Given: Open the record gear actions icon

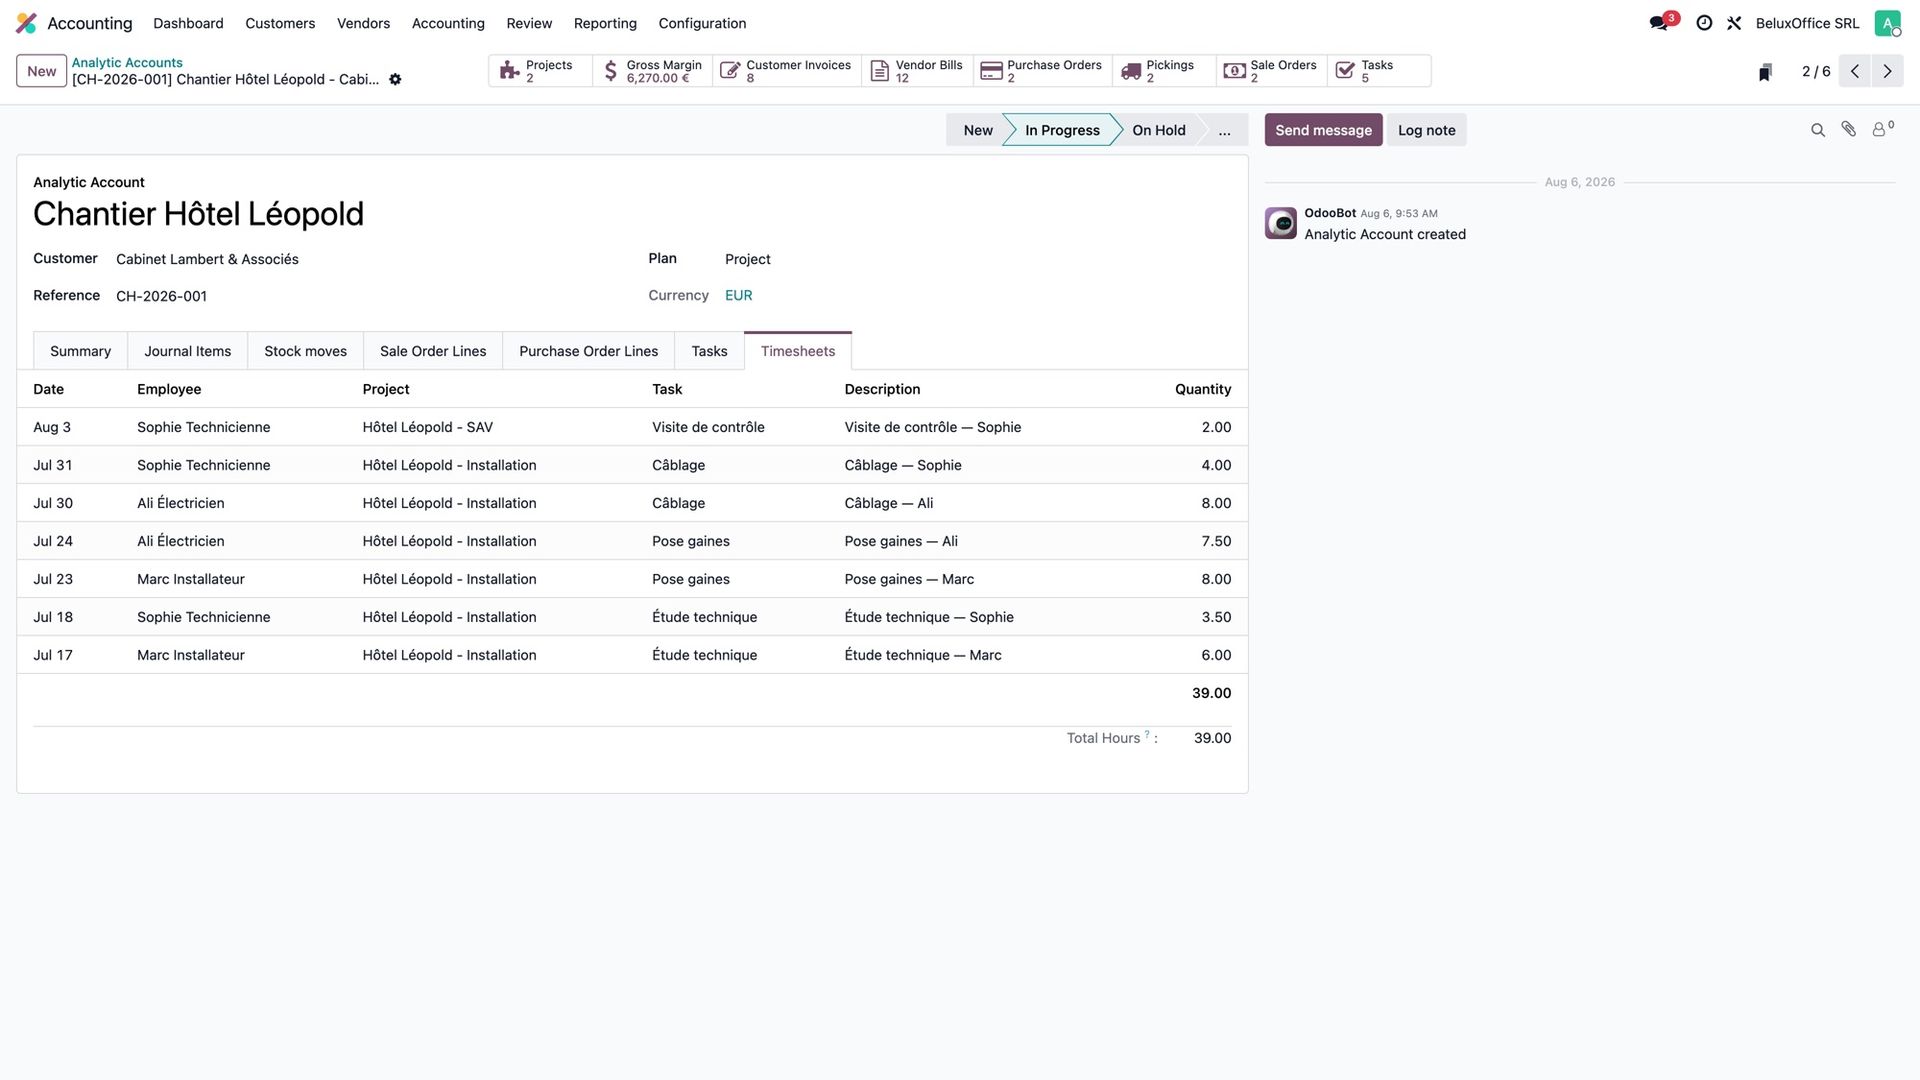Looking at the screenshot, I should [x=395, y=79].
